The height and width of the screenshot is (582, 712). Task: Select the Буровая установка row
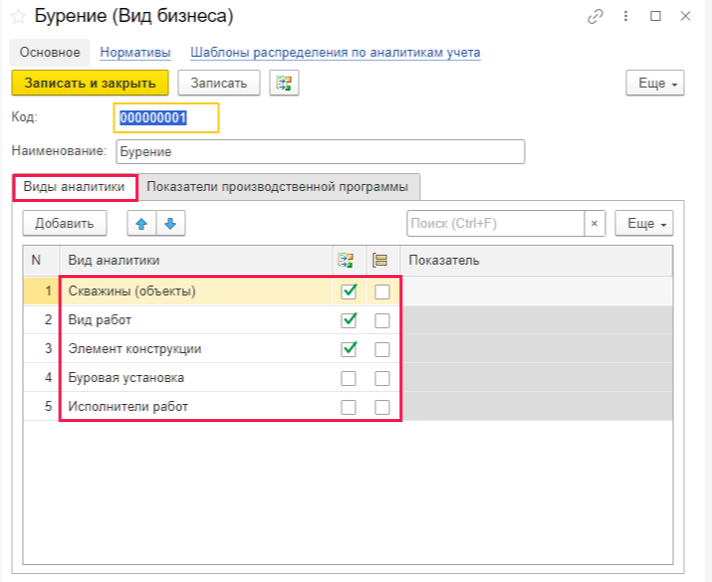[x=348, y=378]
